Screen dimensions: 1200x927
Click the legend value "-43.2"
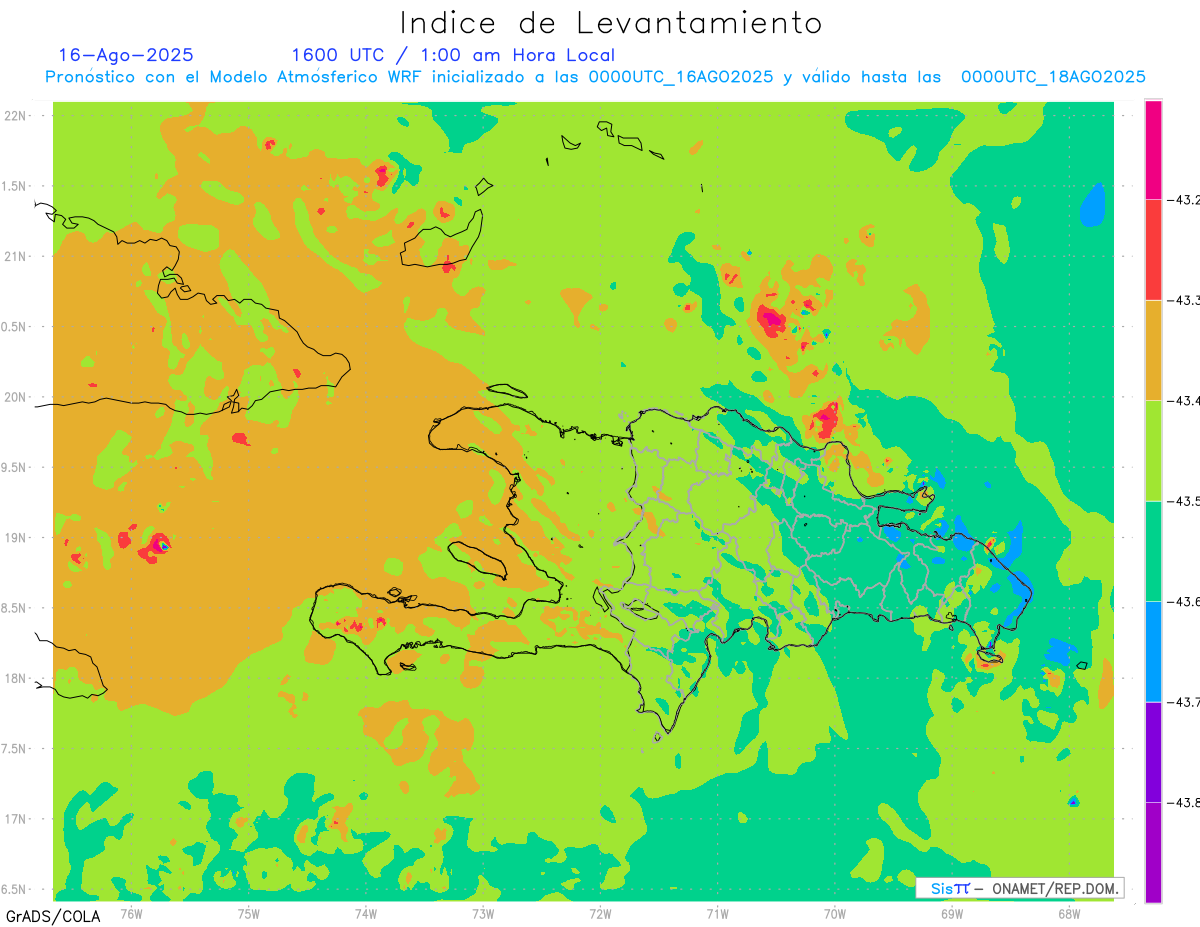pyautogui.click(x=1182, y=200)
